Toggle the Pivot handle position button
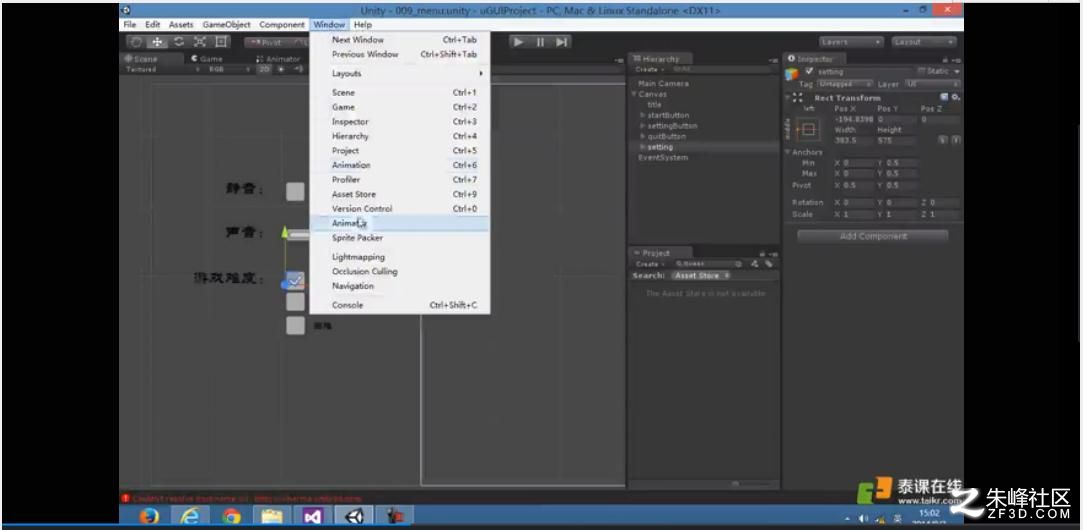Image resolution: width=1083 pixels, height=530 pixels. coord(270,43)
